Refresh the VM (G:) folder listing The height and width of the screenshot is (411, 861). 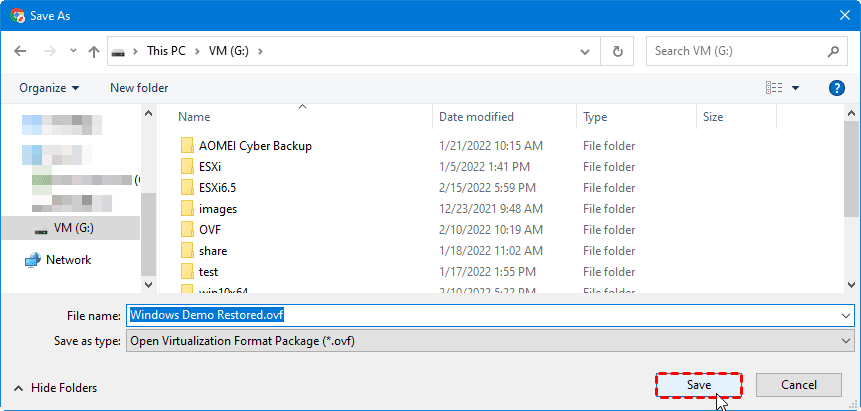pyautogui.click(x=618, y=51)
